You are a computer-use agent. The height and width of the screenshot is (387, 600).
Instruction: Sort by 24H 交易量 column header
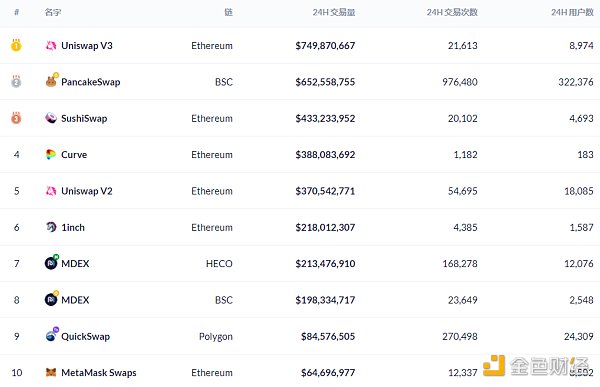(x=334, y=12)
